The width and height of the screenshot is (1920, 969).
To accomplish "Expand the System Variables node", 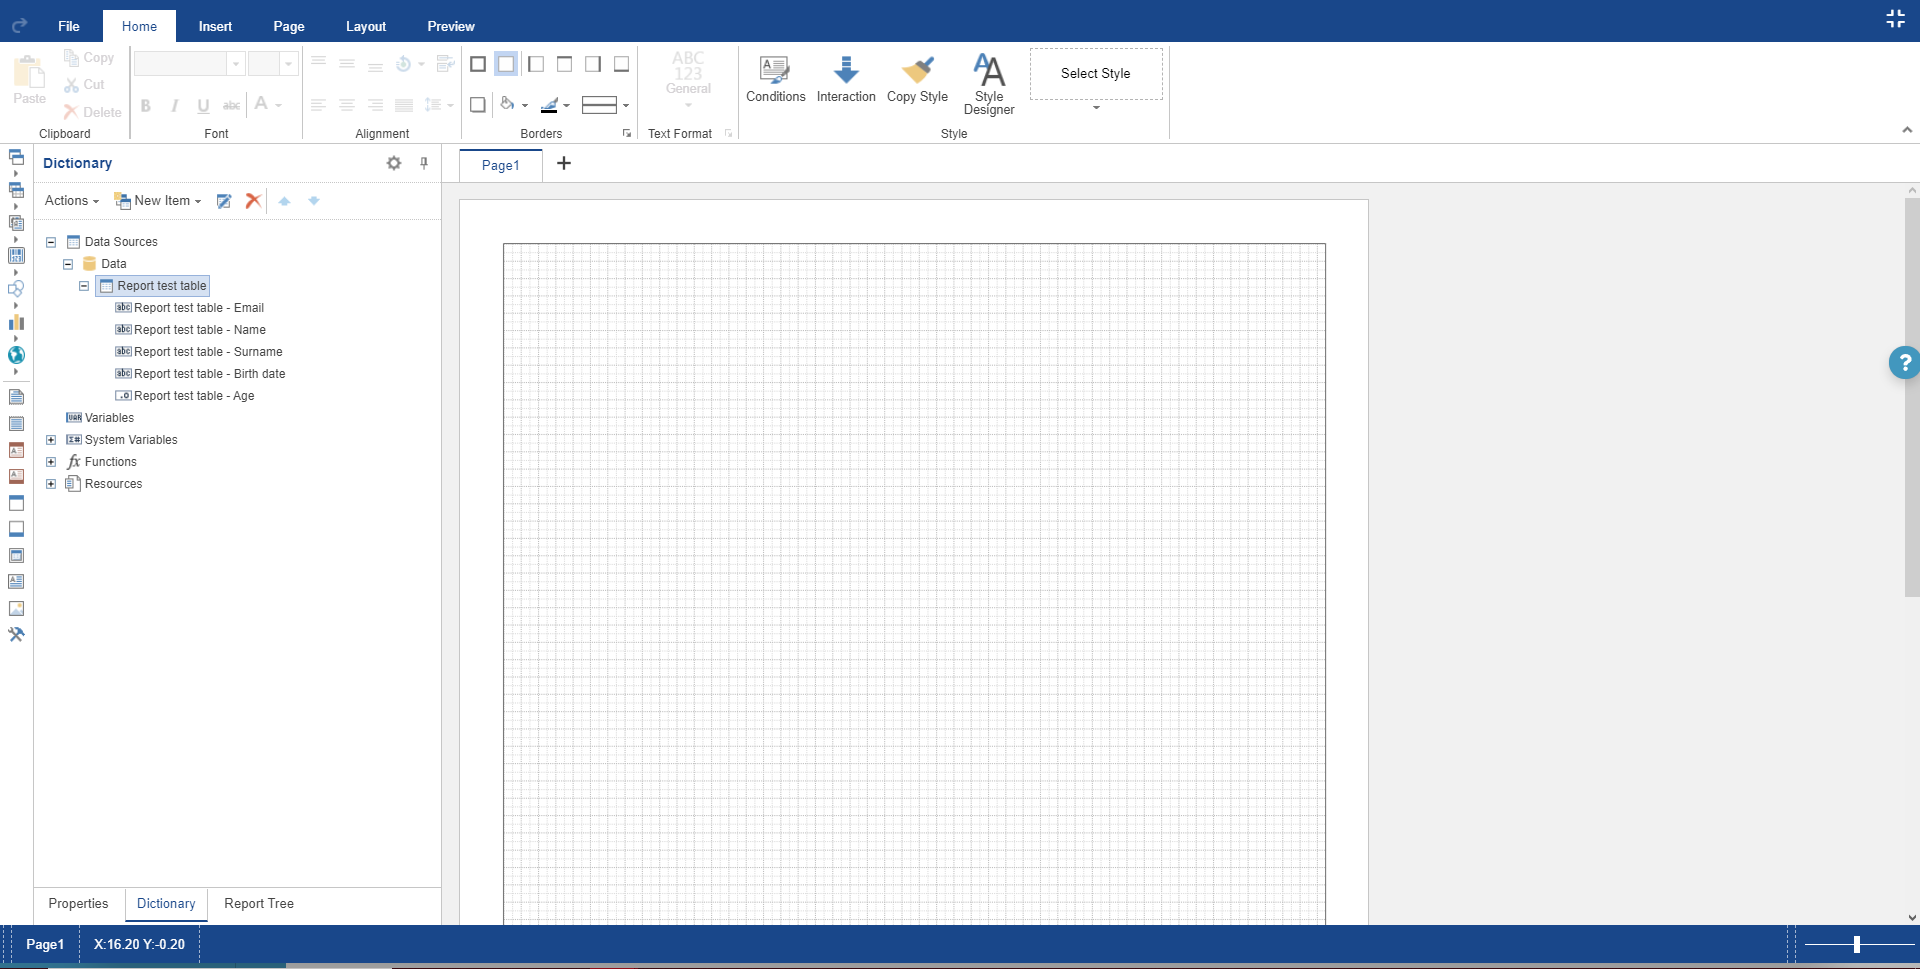I will 51,440.
